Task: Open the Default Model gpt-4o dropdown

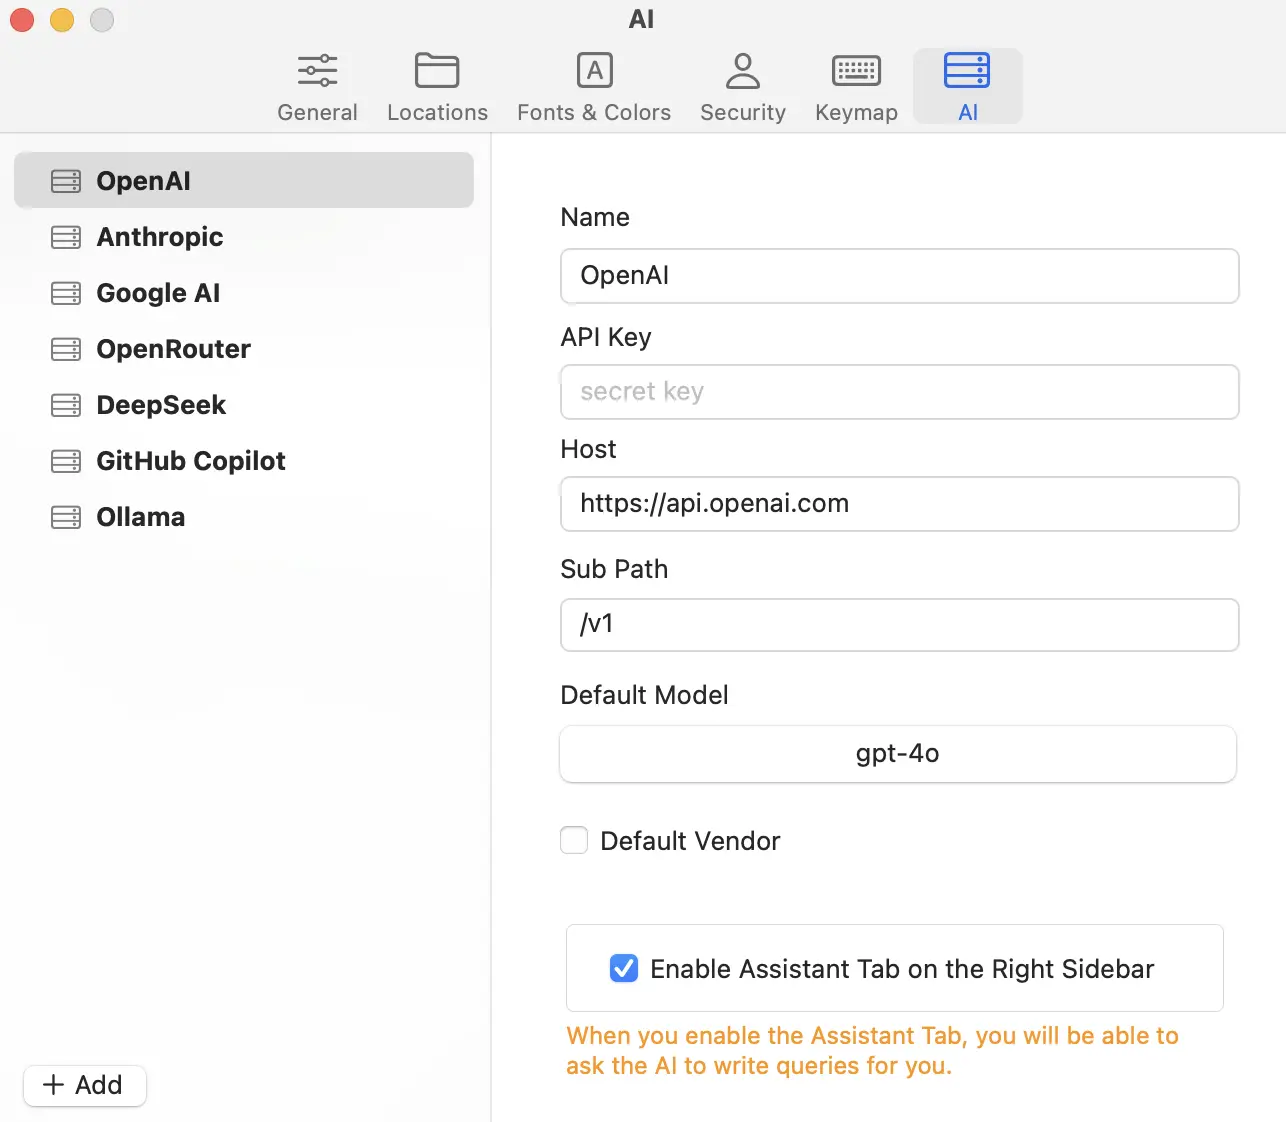Action: tap(897, 754)
